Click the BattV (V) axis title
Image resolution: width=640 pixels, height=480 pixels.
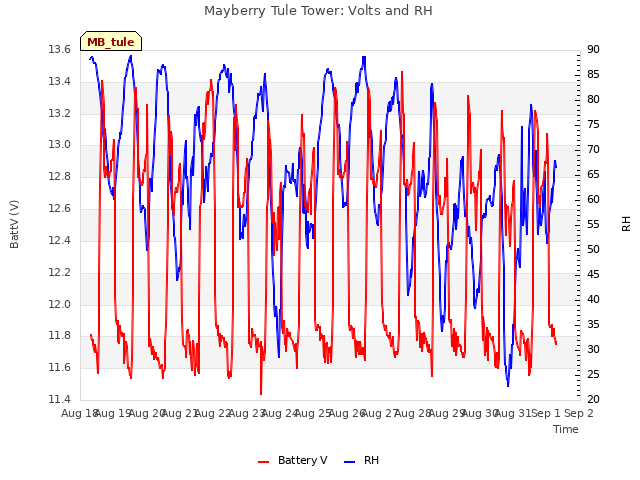(x=14, y=224)
